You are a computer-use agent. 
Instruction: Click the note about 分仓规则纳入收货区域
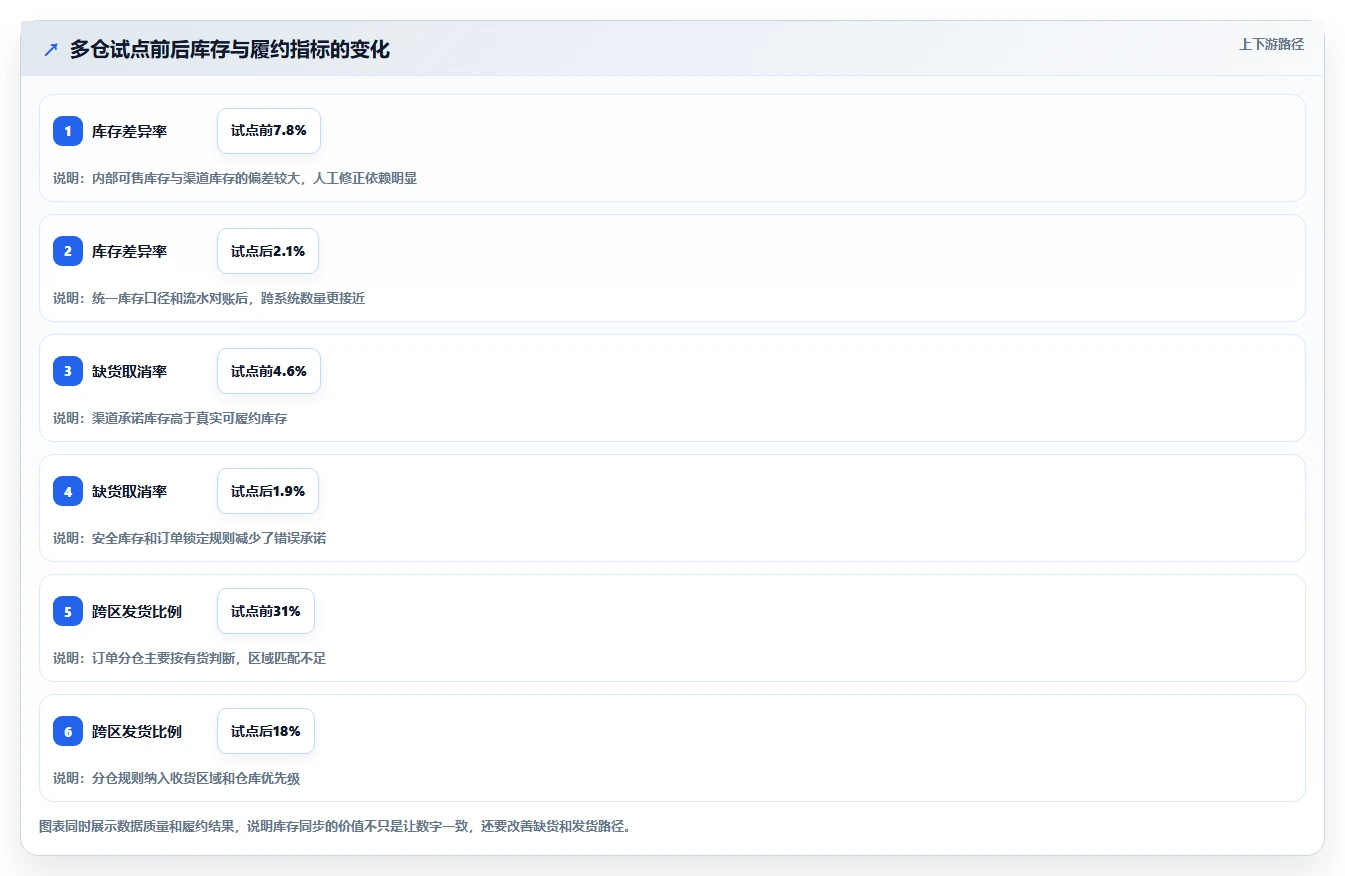[176, 778]
